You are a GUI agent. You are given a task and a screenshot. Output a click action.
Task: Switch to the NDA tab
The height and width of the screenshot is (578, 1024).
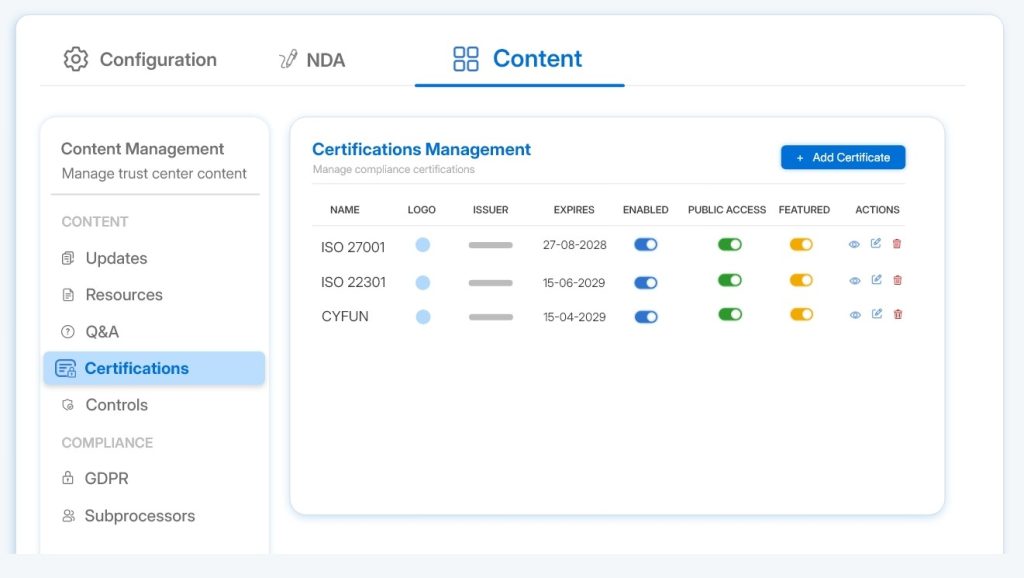(x=312, y=59)
